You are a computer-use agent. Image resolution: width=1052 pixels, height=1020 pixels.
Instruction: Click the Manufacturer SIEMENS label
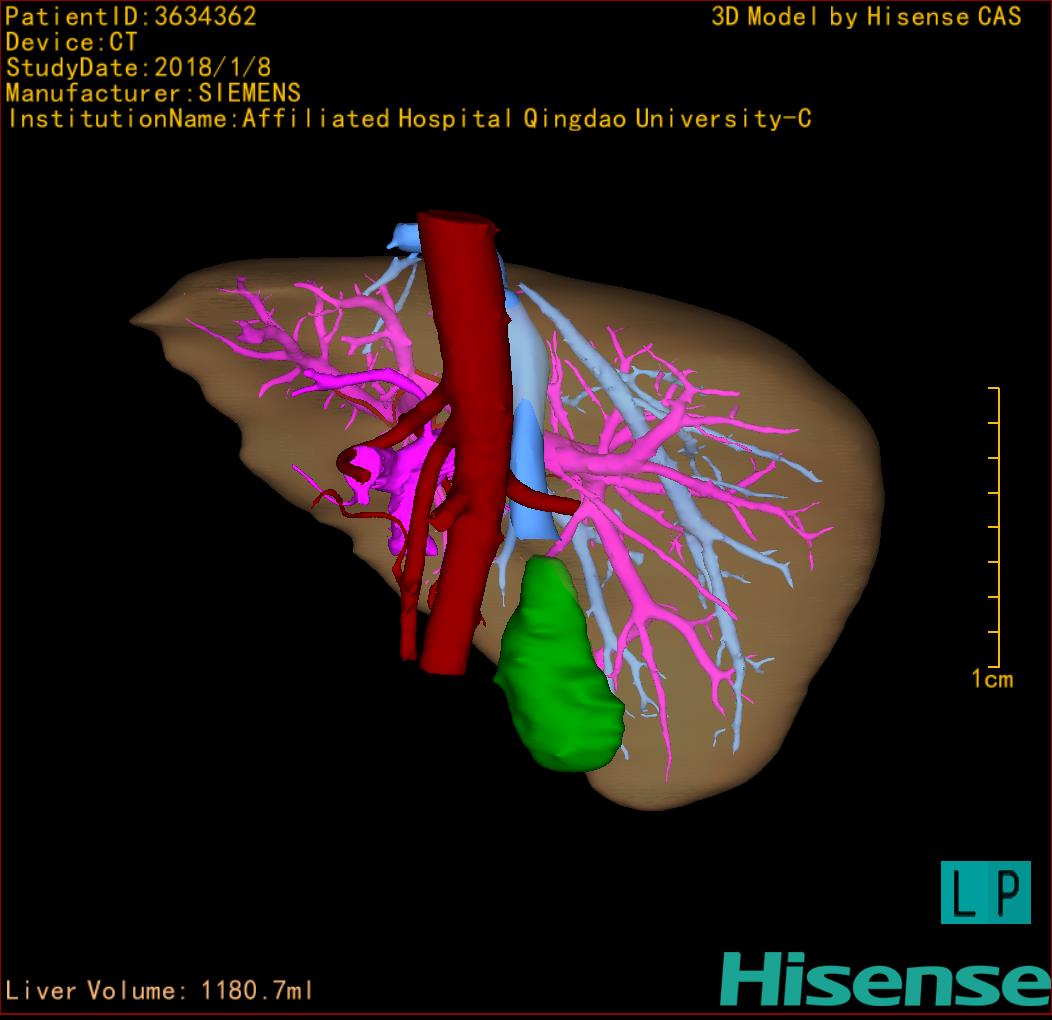[153, 93]
